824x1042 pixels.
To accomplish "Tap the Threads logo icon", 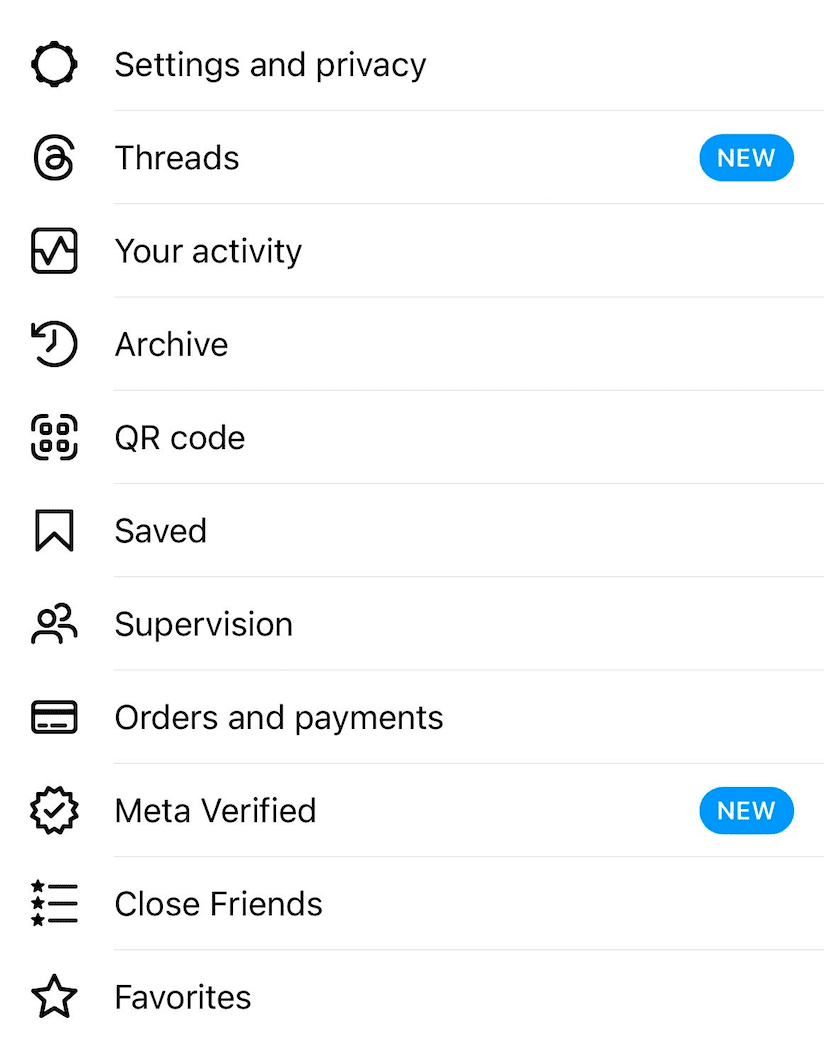I will (54, 158).
